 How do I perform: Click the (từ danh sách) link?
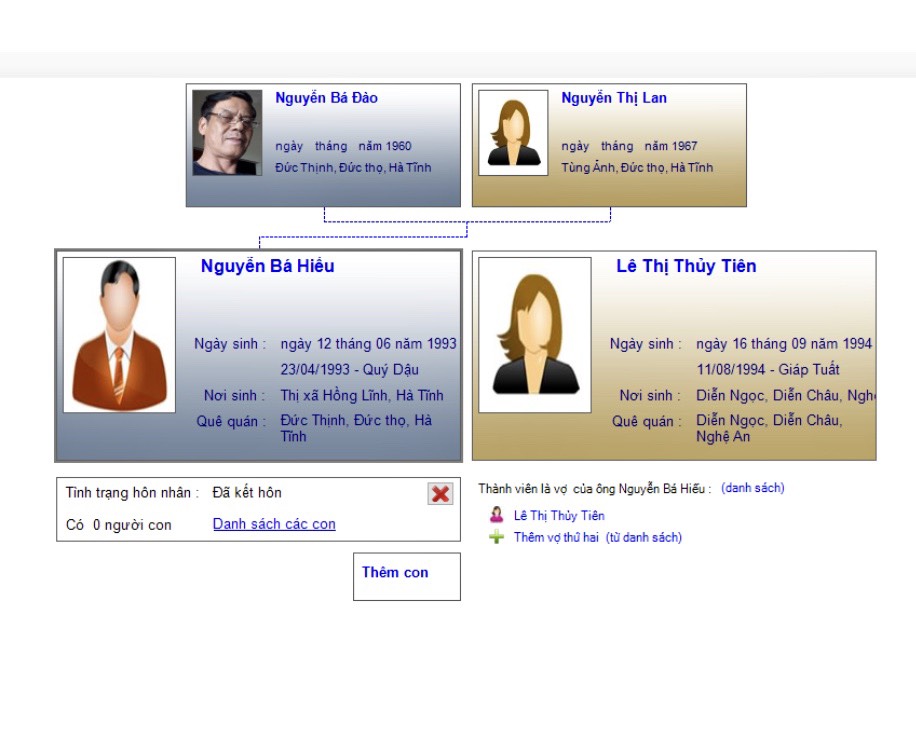coord(644,537)
